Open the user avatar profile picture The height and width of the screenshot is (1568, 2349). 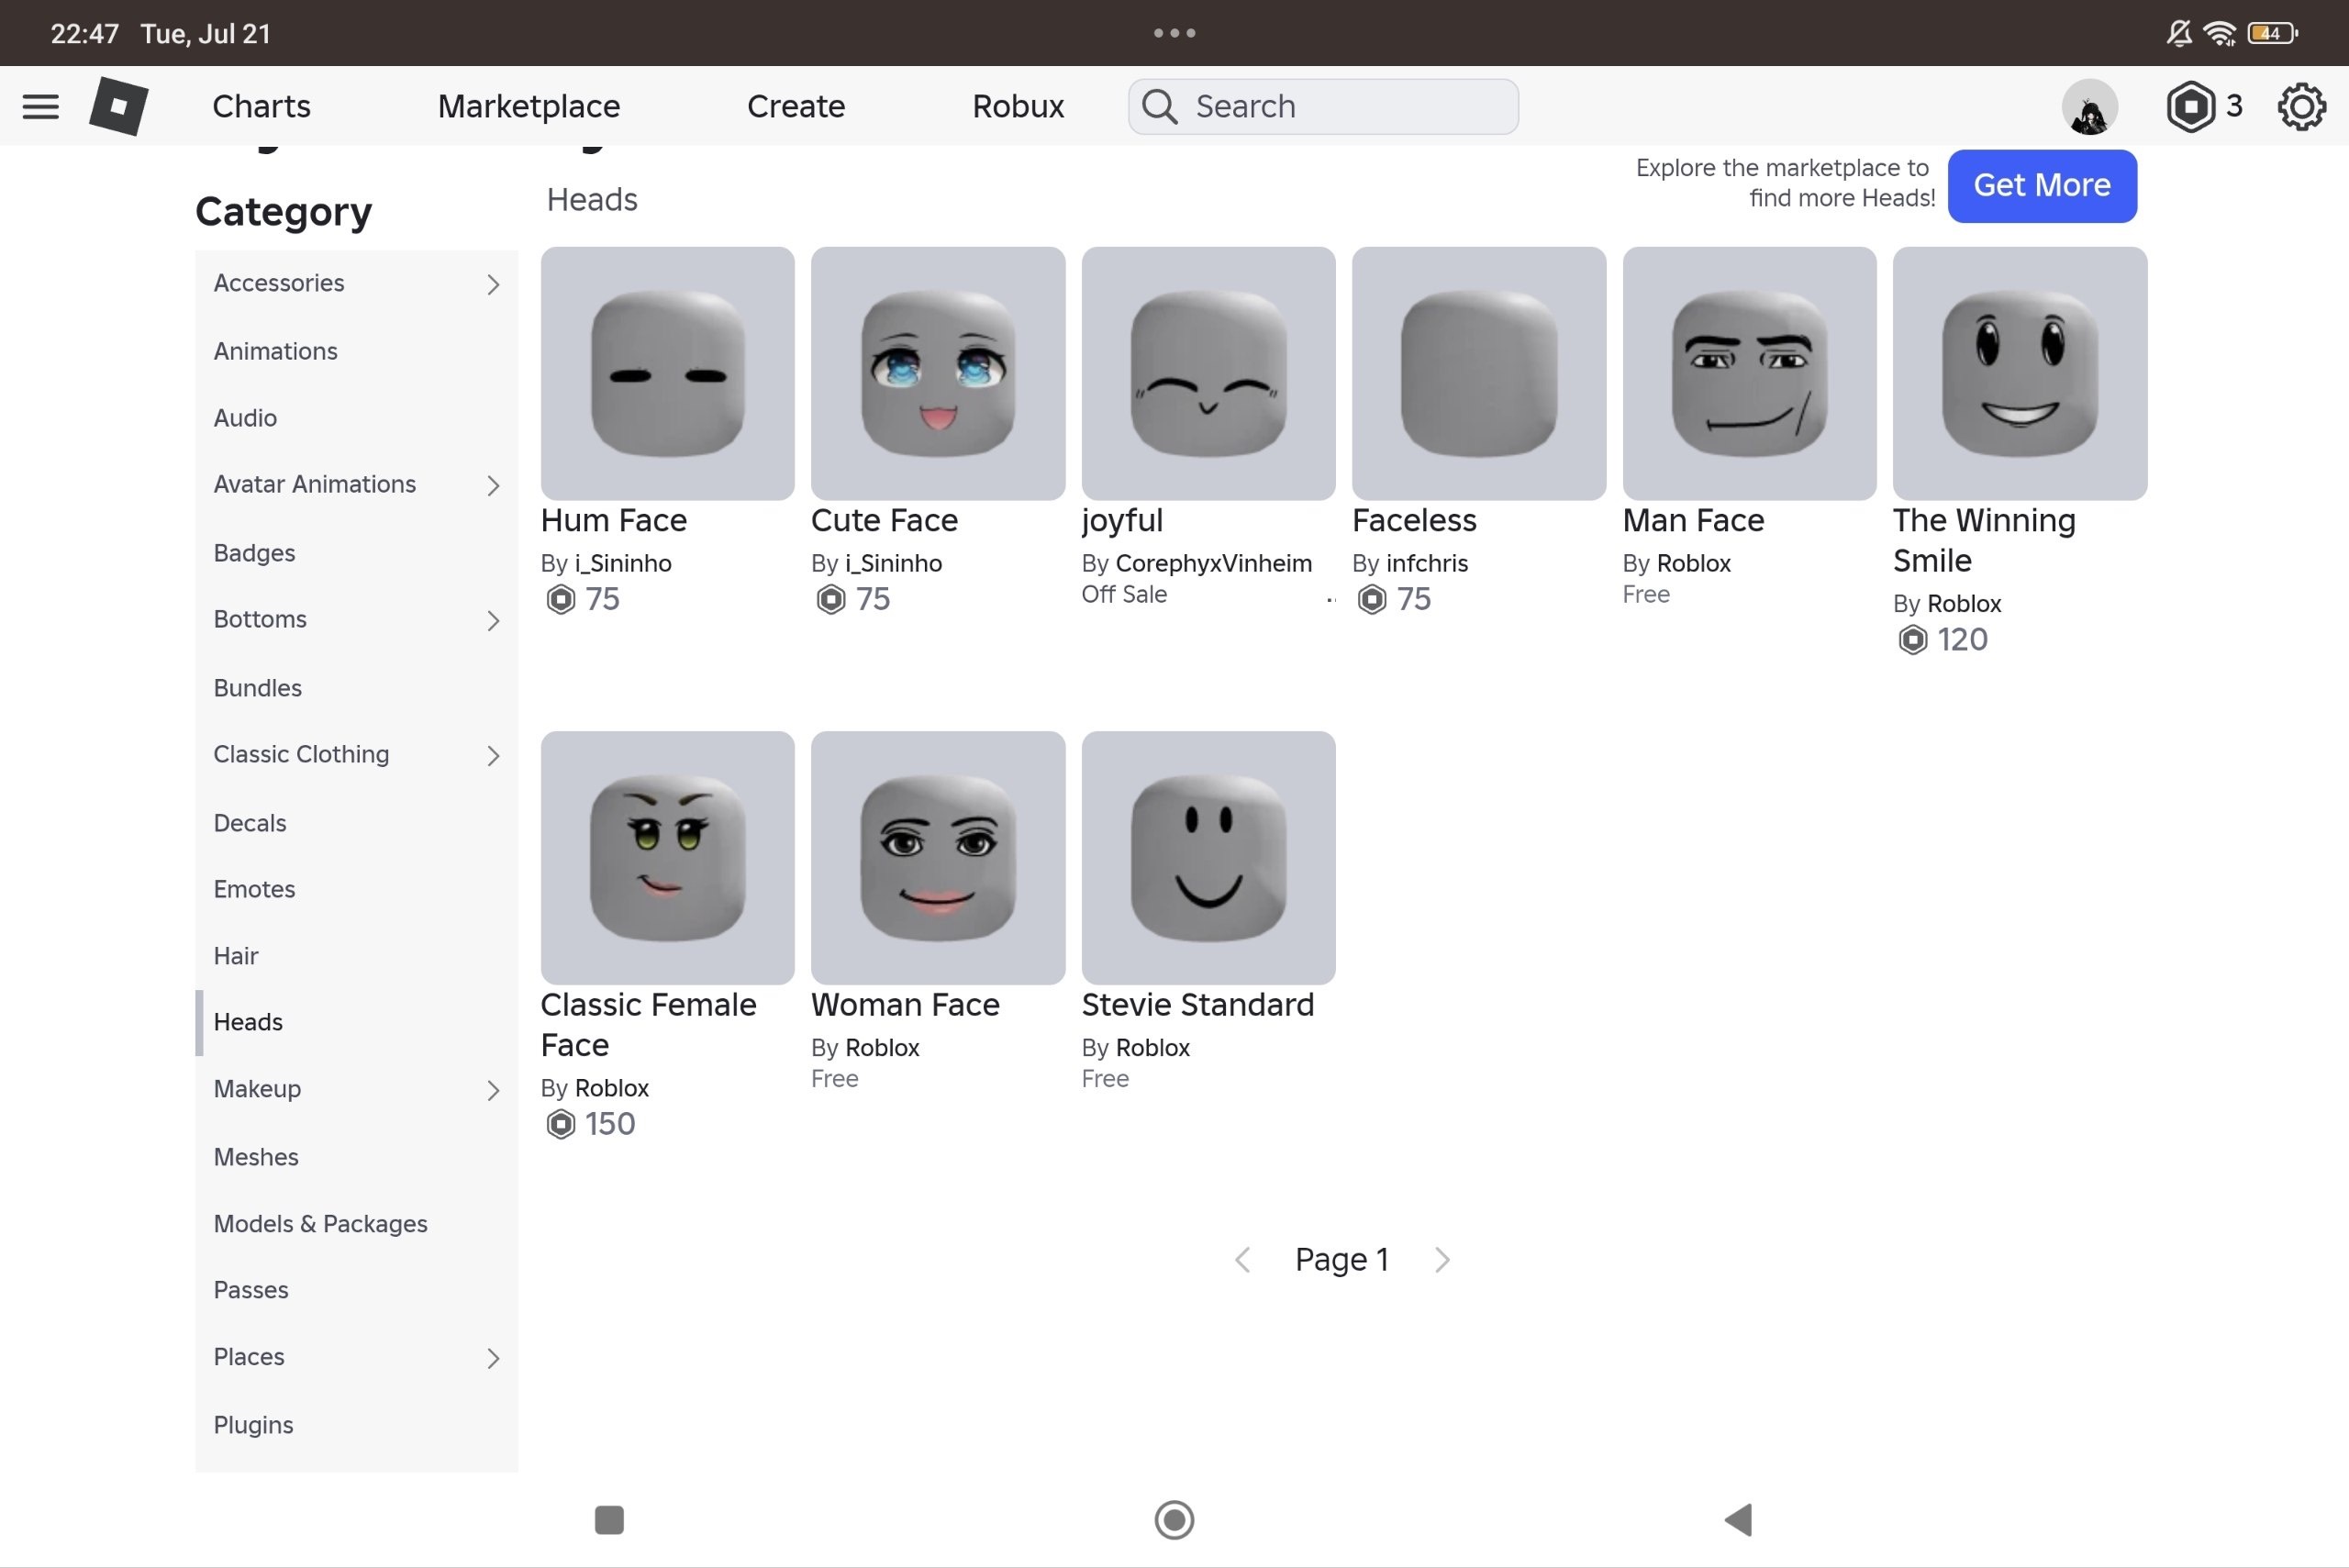2089,106
